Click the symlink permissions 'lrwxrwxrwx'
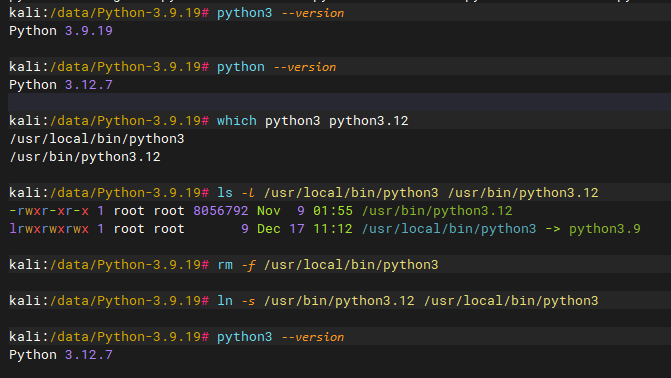 [49, 229]
